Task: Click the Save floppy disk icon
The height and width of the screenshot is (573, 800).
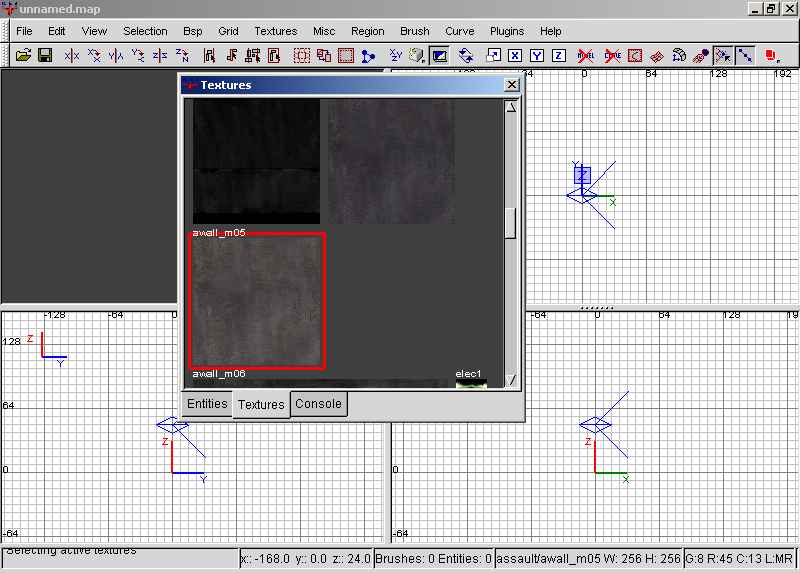Action: click(x=45, y=56)
